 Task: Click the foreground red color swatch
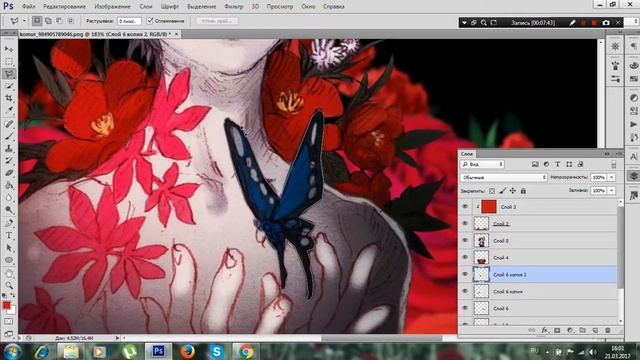point(6,305)
